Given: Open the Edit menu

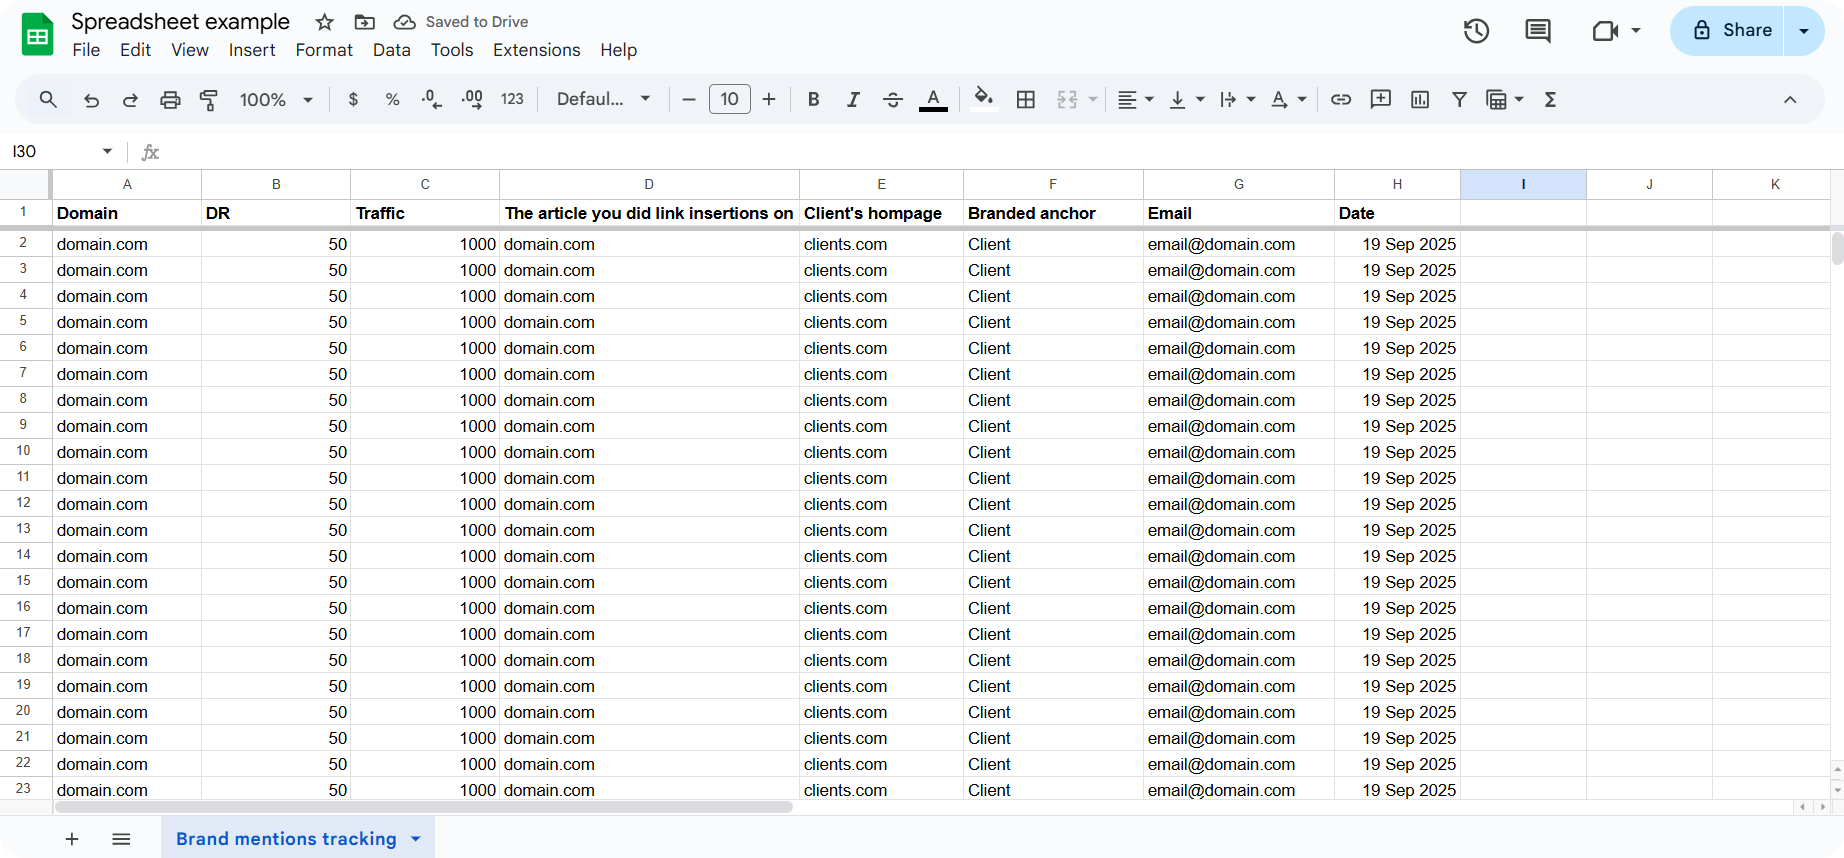Looking at the screenshot, I should [135, 50].
